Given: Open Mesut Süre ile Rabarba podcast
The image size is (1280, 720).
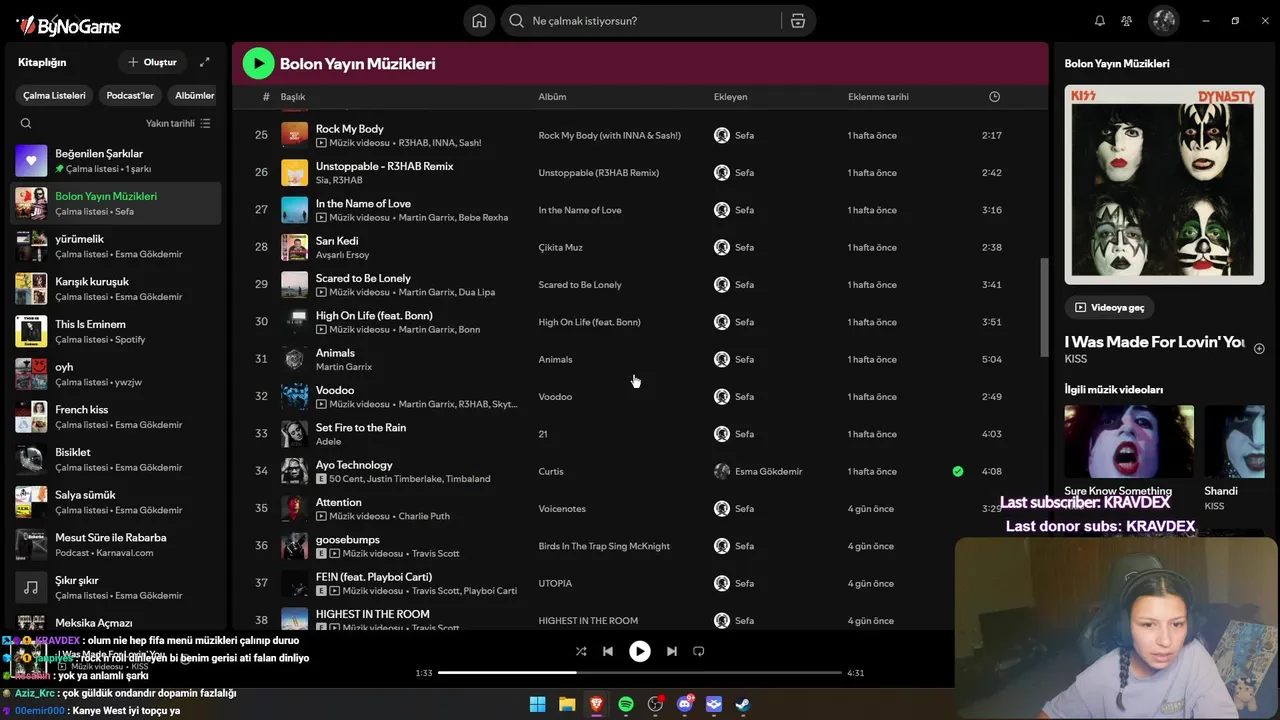Looking at the screenshot, I should [x=116, y=545].
